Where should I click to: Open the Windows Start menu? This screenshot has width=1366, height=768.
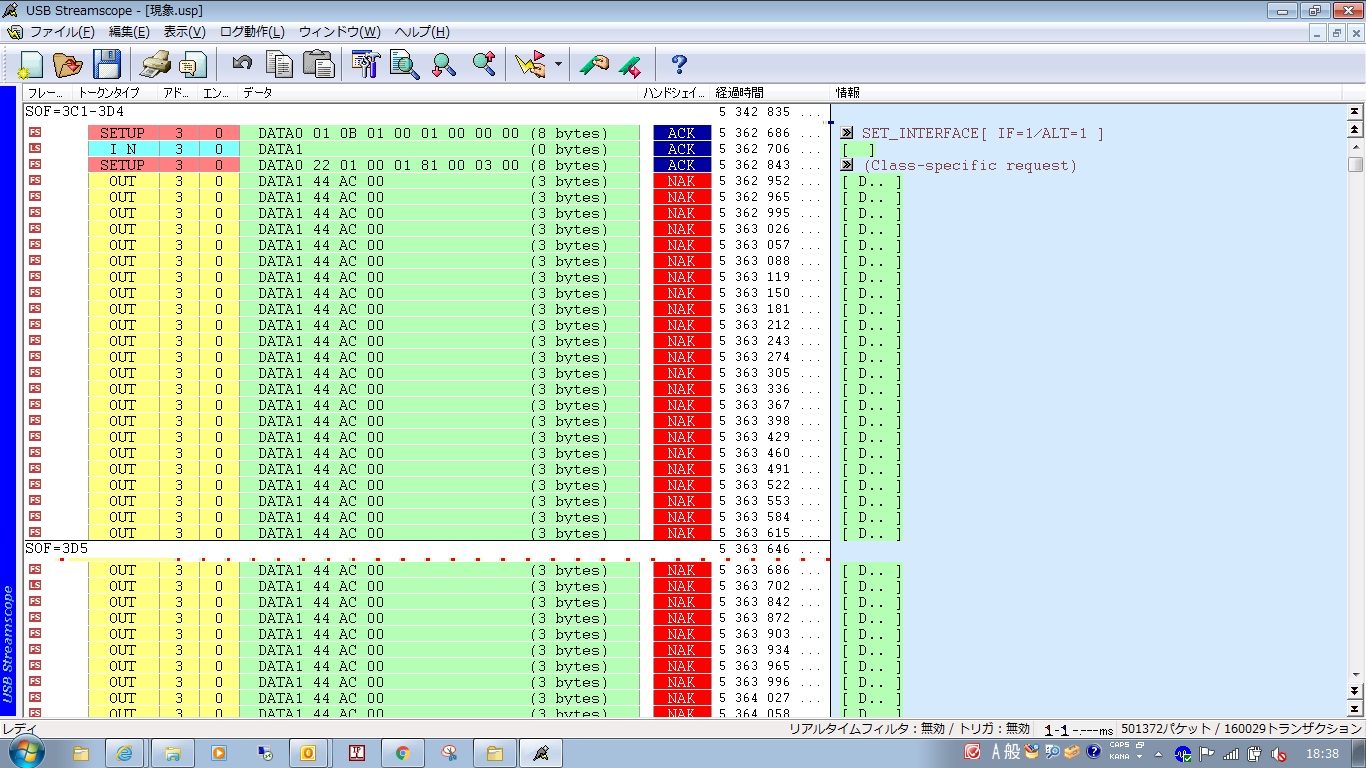click(x=26, y=753)
